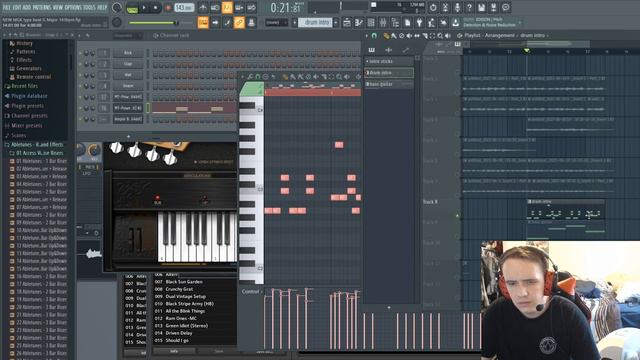Click the drum intro clip in Playlist
Image resolution: width=640 pixels, height=360 pixels.
(565, 210)
